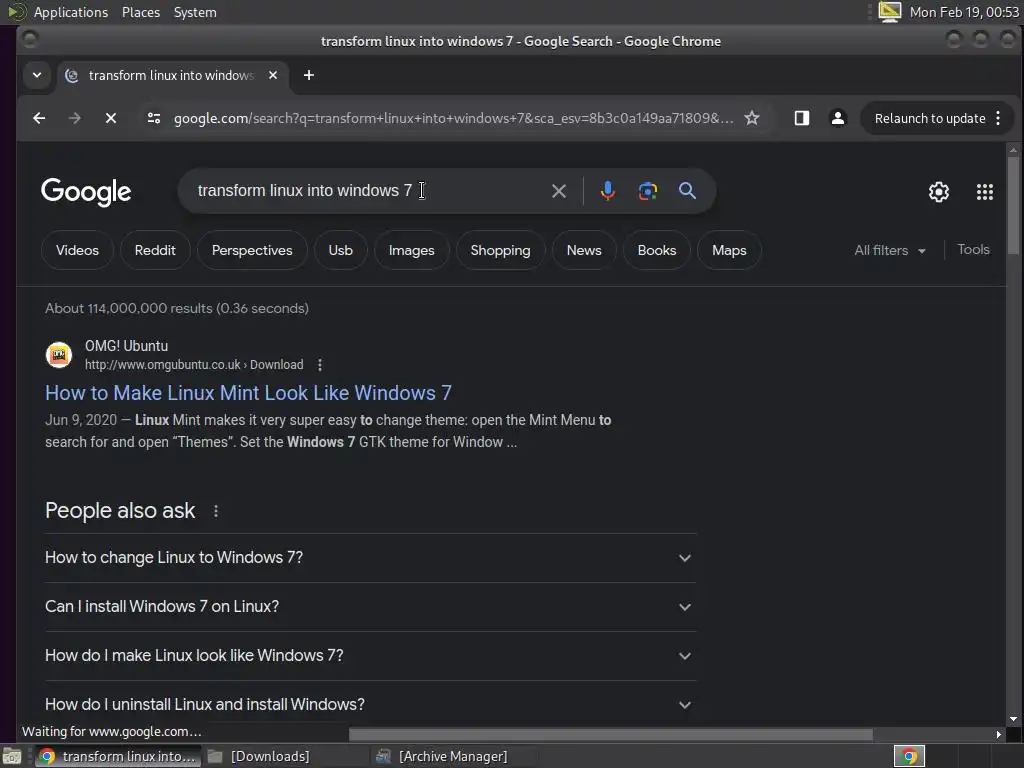Open Chrome three-dot menu beside Relaunch
This screenshot has height=768, width=1024.
tap(998, 118)
